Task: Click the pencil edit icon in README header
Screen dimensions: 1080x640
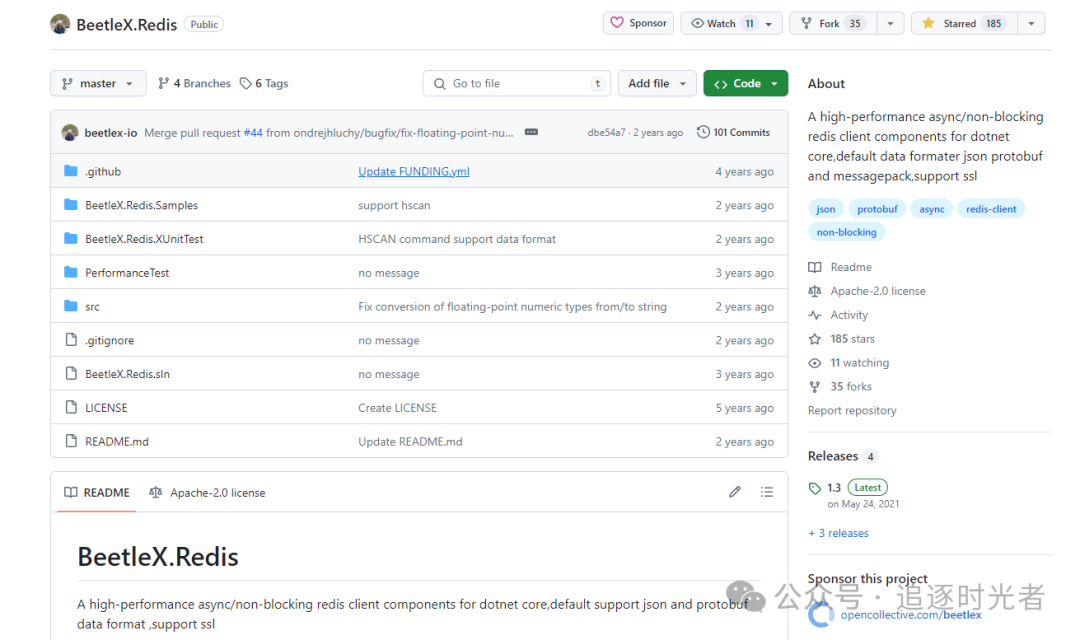Action: click(735, 492)
